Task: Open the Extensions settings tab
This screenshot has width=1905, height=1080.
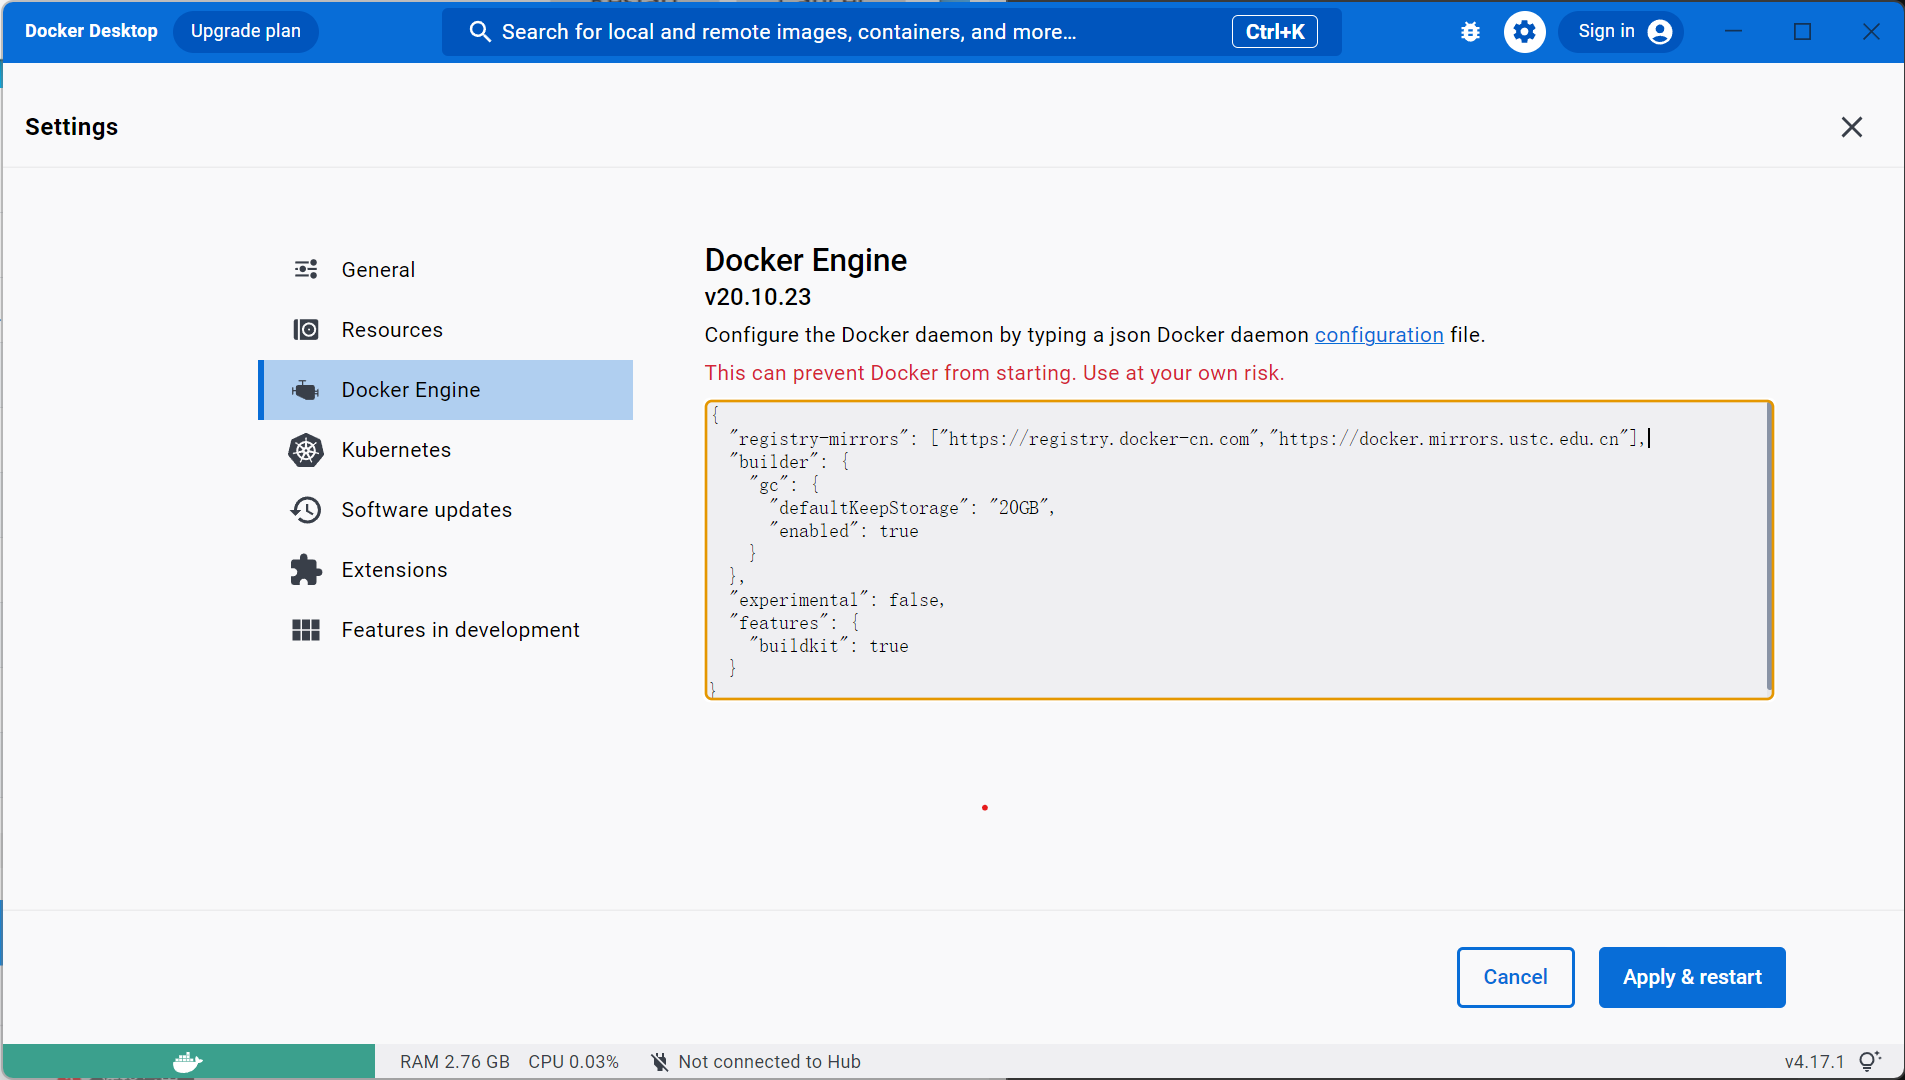Action: (x=446, y=570)
